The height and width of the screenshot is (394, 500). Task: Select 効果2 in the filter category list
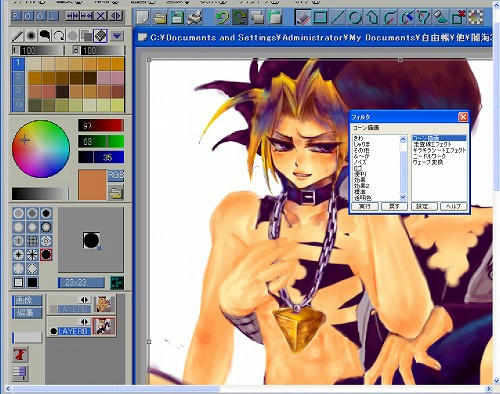[x=361, y=186]
